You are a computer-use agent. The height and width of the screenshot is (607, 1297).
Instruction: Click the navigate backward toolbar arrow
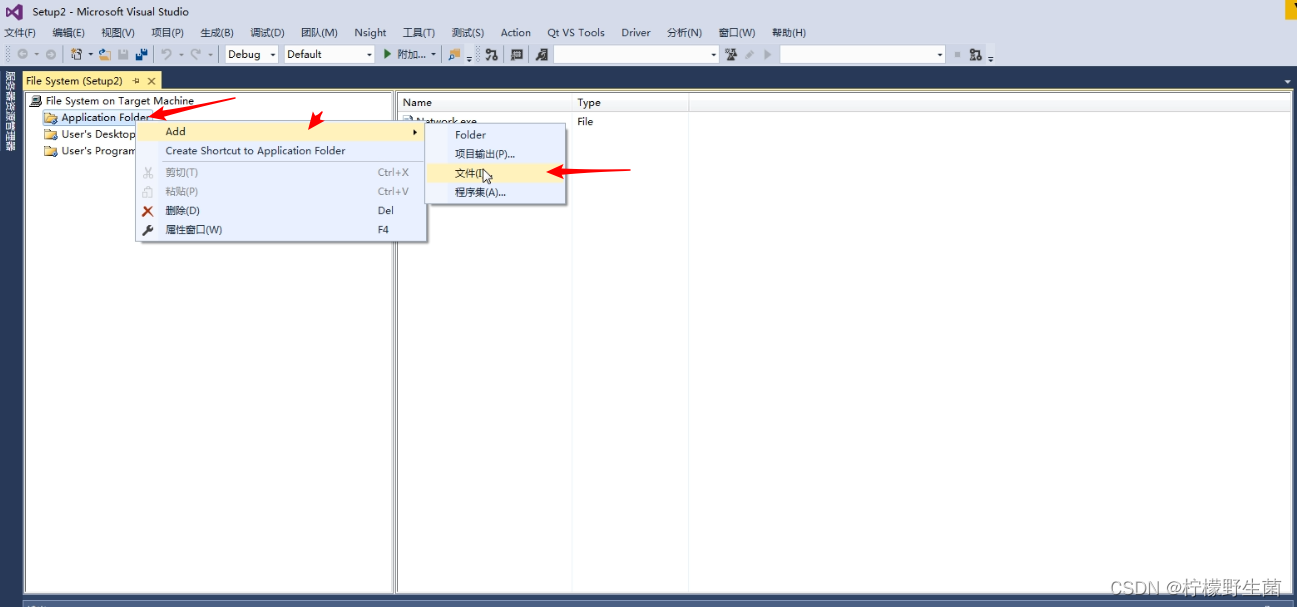click(x=22, y=54)
